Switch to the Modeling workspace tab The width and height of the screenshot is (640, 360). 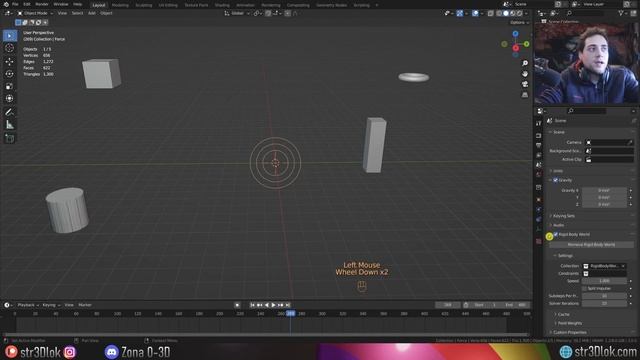[120, 5]
